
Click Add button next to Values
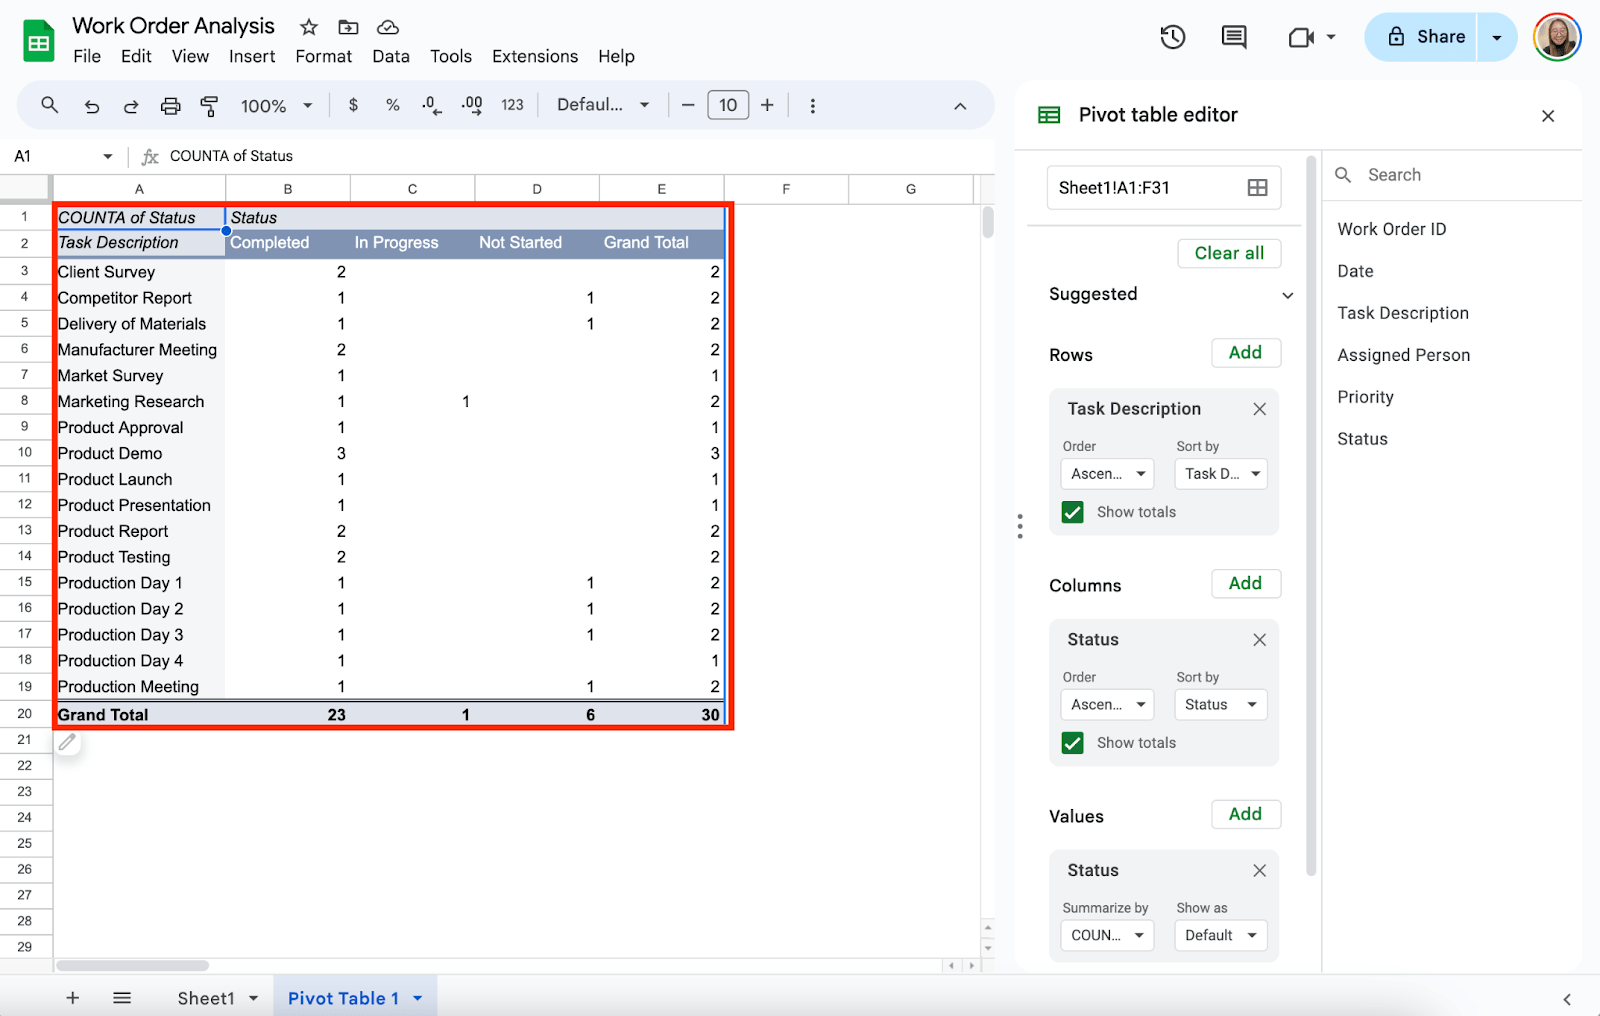coord(1245,814)
